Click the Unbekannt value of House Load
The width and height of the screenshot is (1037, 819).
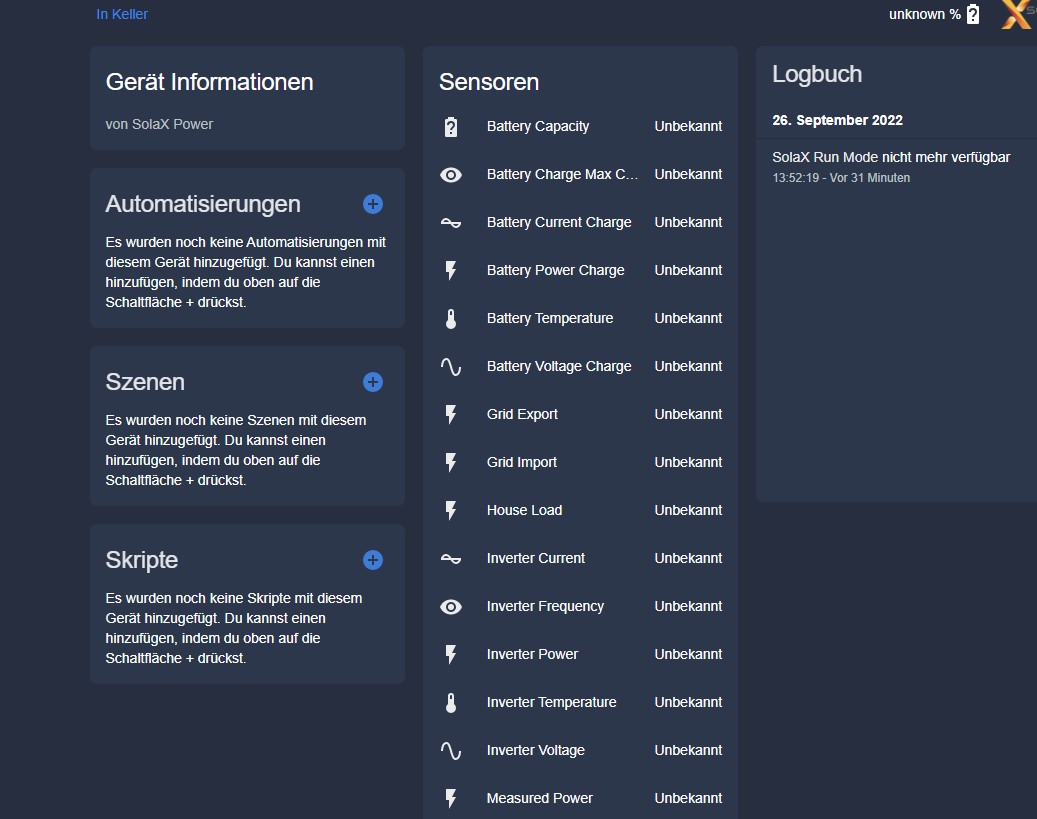point(688,510)
